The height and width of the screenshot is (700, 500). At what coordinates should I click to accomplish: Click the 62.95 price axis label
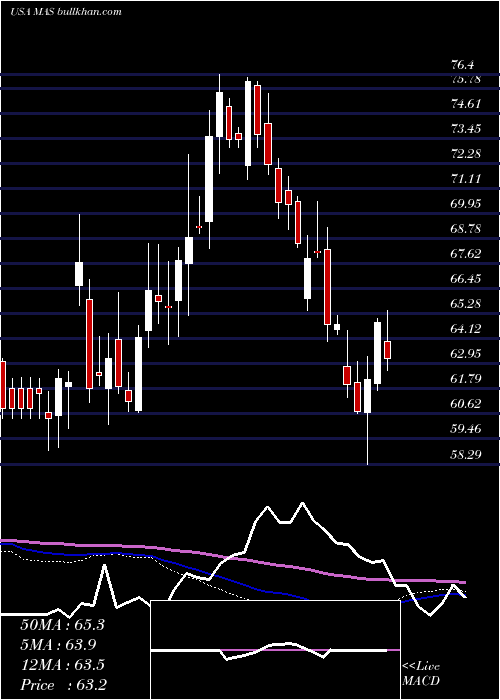click(x=466, y=354)
